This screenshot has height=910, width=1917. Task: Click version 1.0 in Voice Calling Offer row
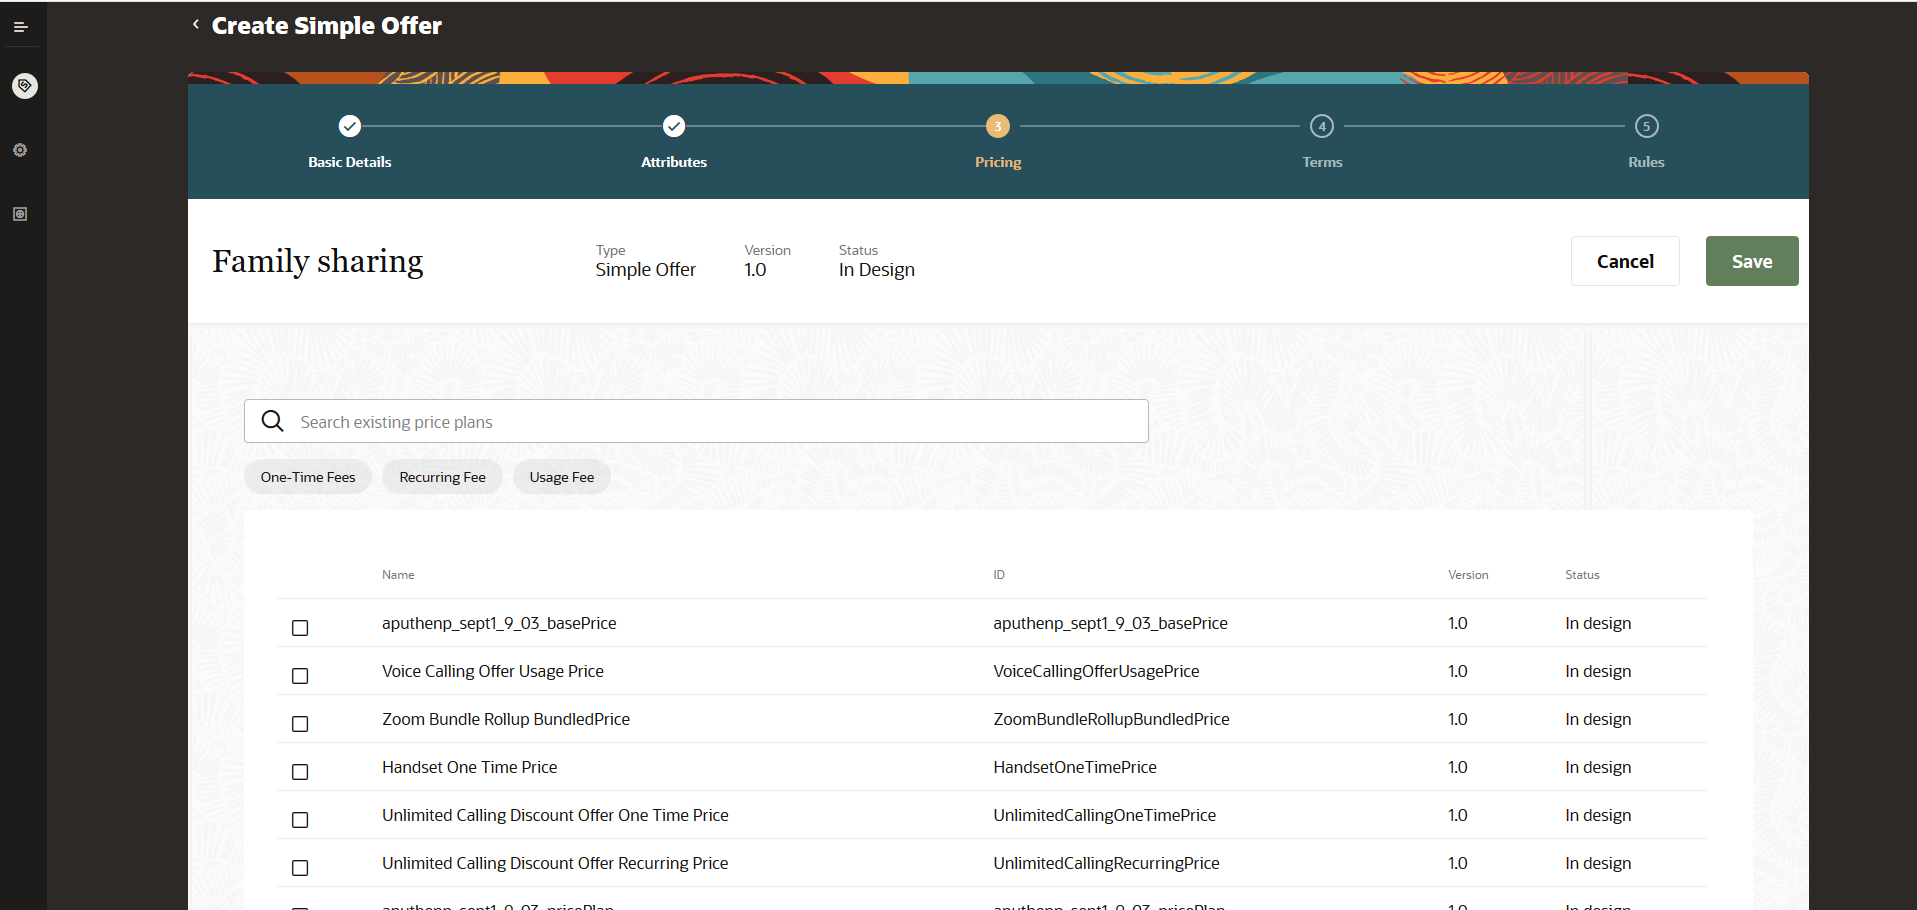click(1458, 671)
